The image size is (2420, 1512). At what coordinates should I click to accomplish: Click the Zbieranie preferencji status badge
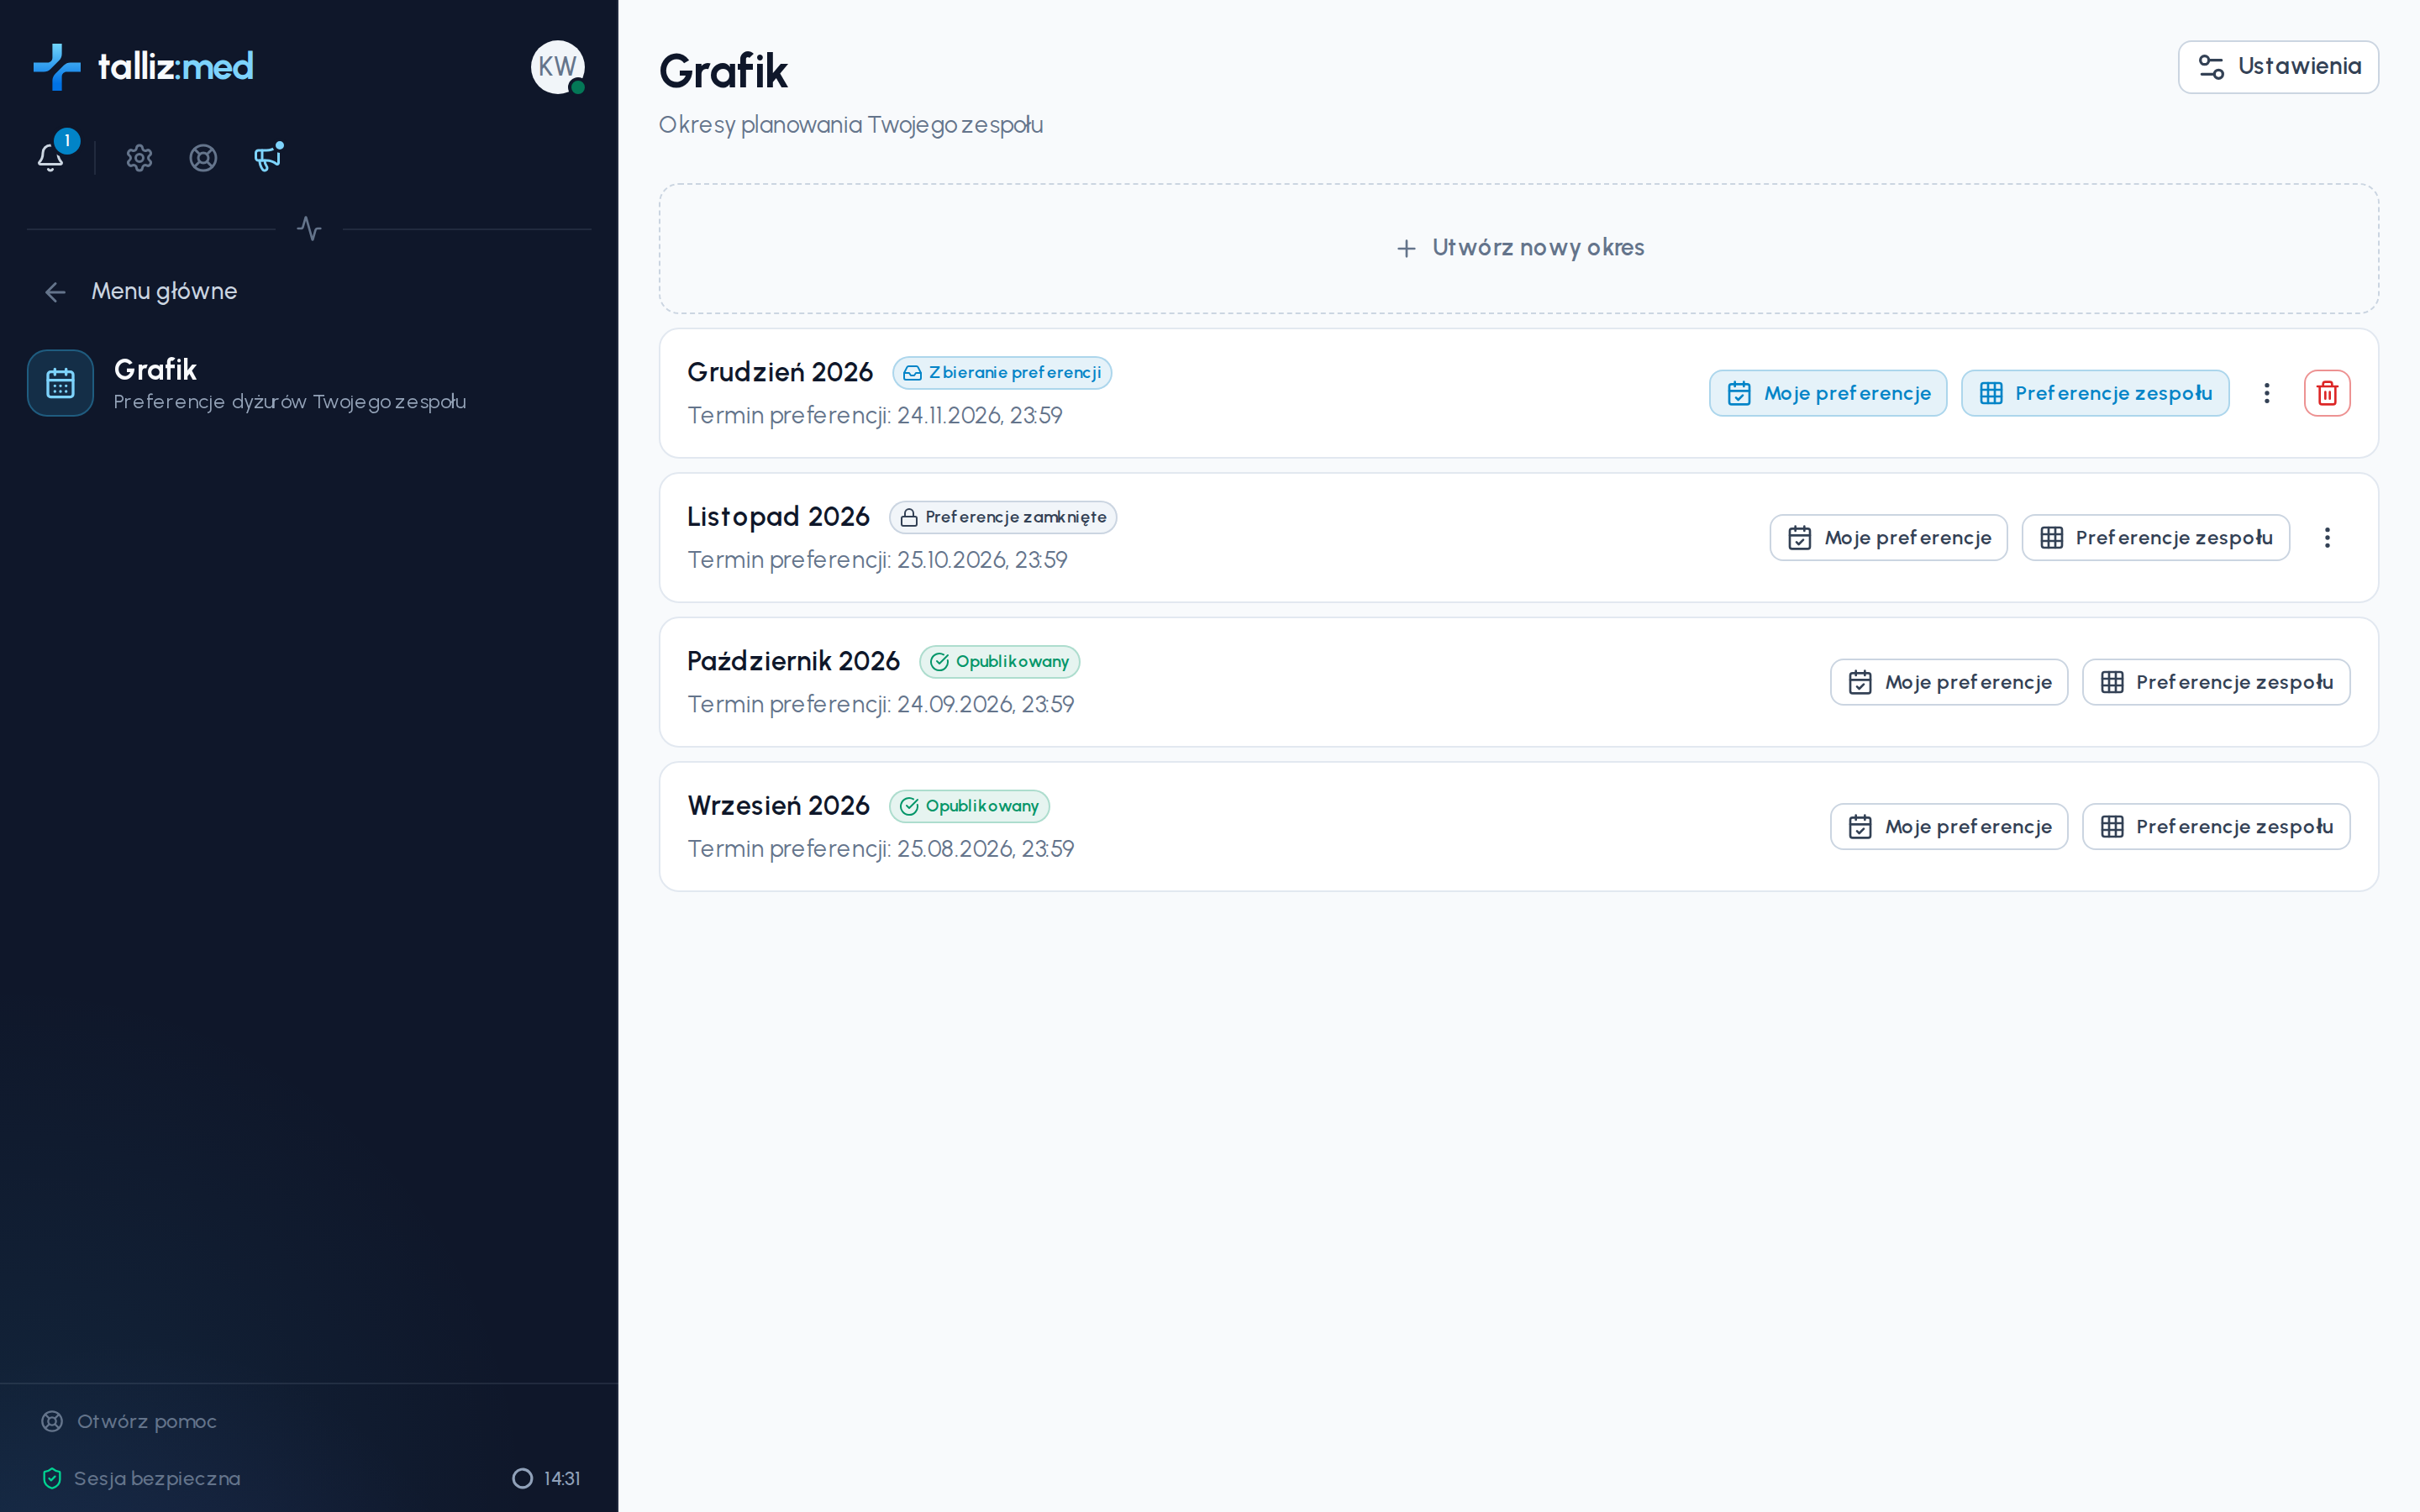click(x=1002, y=373)
